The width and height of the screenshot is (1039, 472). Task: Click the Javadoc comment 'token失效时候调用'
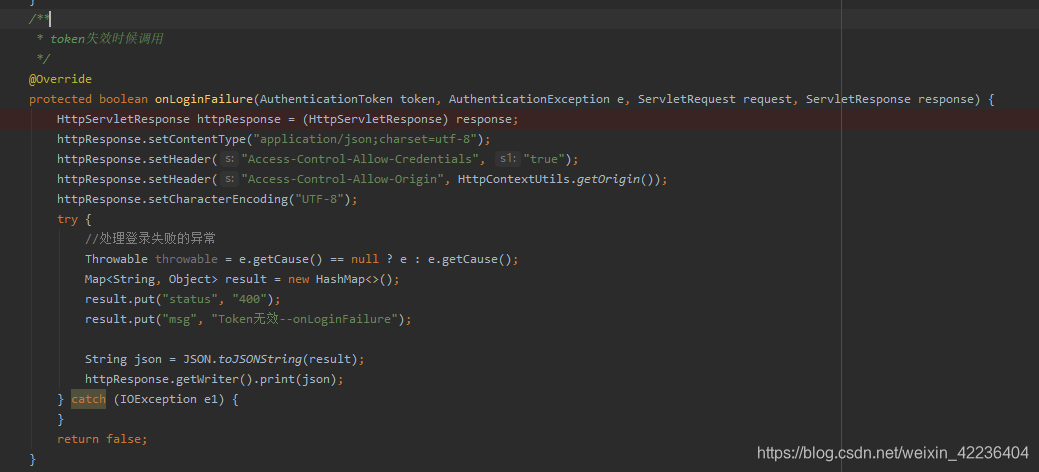106,39
